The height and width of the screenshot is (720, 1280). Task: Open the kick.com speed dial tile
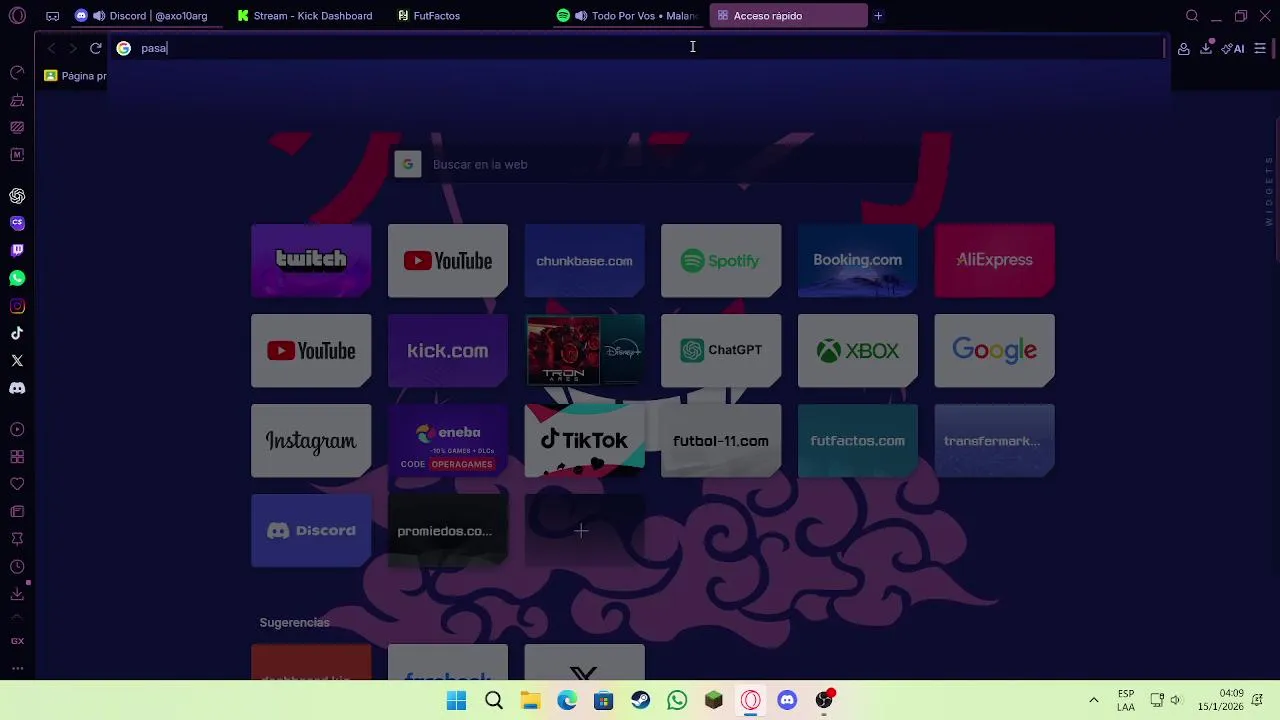[x=447, y=351]
